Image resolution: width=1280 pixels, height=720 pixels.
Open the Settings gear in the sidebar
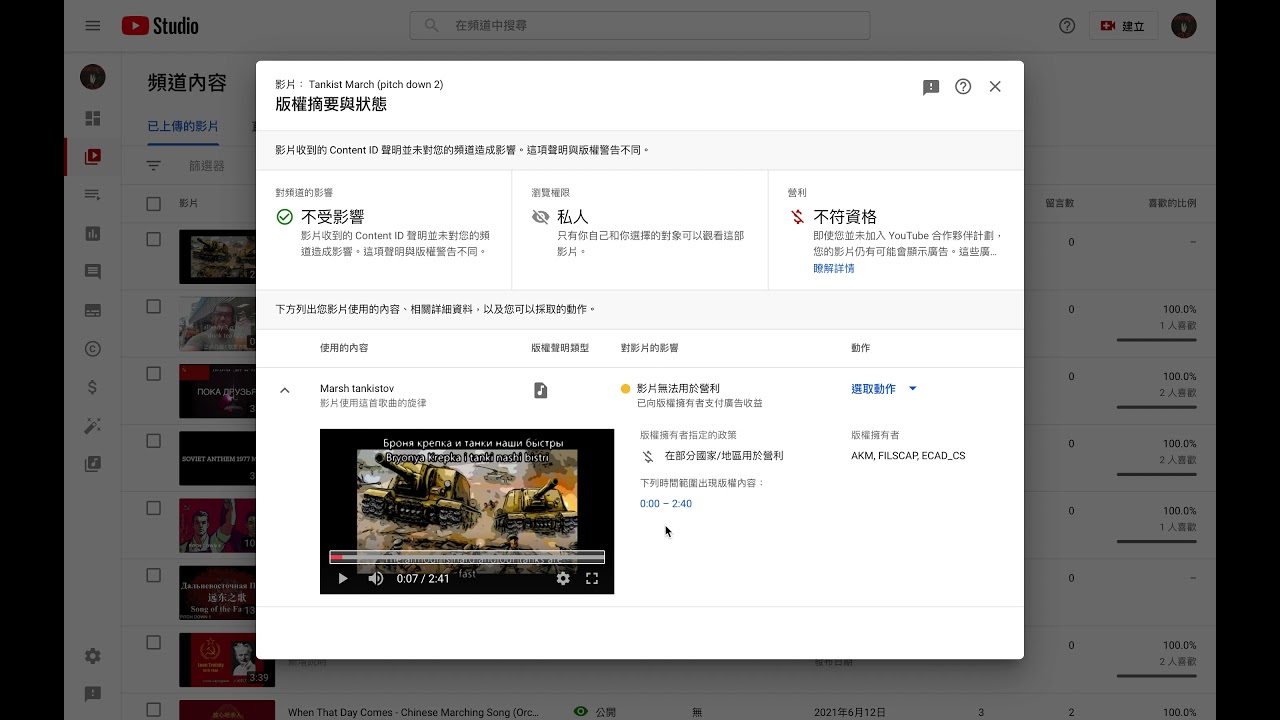(x=93, y=656)
